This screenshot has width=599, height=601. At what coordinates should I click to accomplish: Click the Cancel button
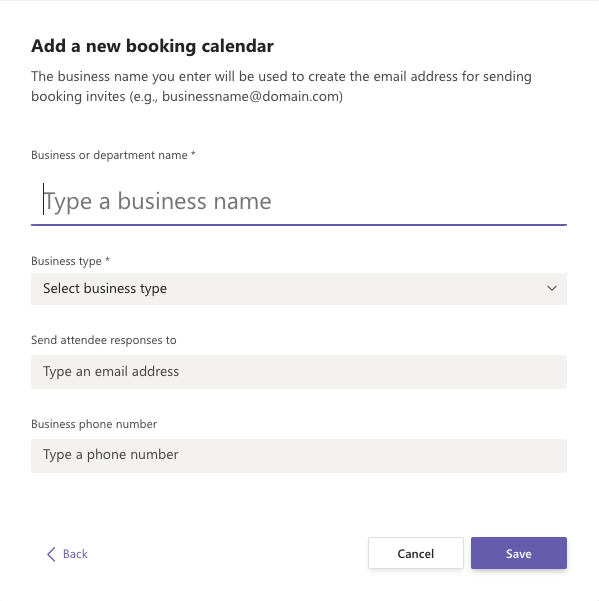click(416, 553)
